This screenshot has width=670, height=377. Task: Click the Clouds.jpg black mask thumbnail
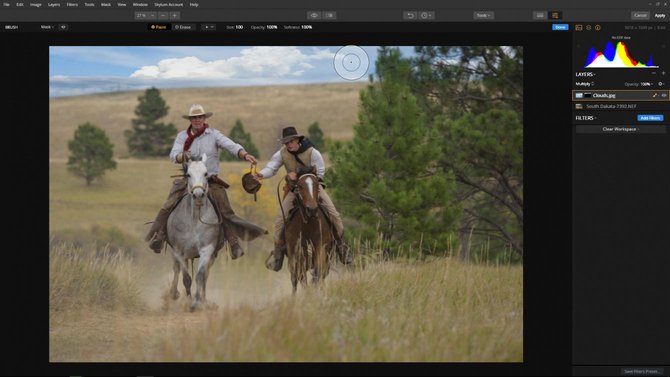pos(588,95)
